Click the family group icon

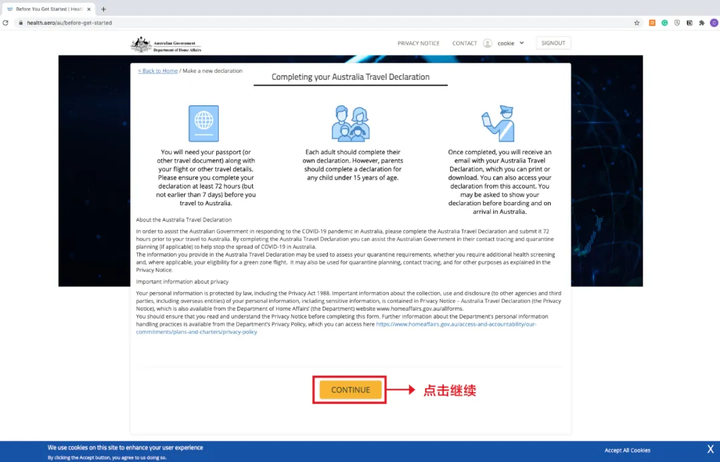point(350,123)
